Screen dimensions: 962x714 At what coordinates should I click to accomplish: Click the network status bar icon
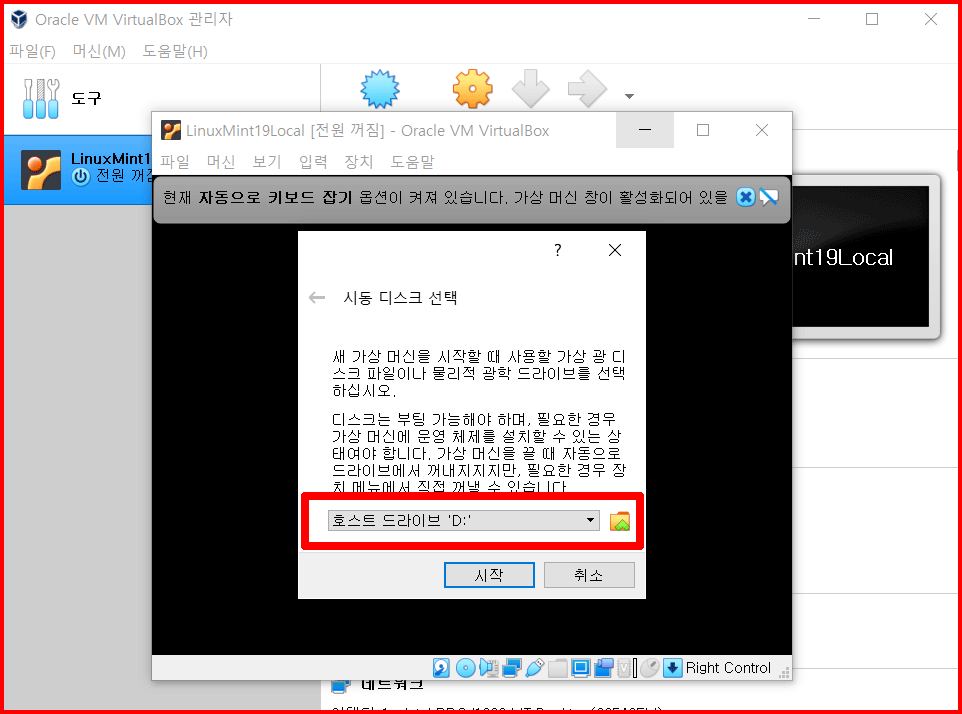(x=511, y=667)
